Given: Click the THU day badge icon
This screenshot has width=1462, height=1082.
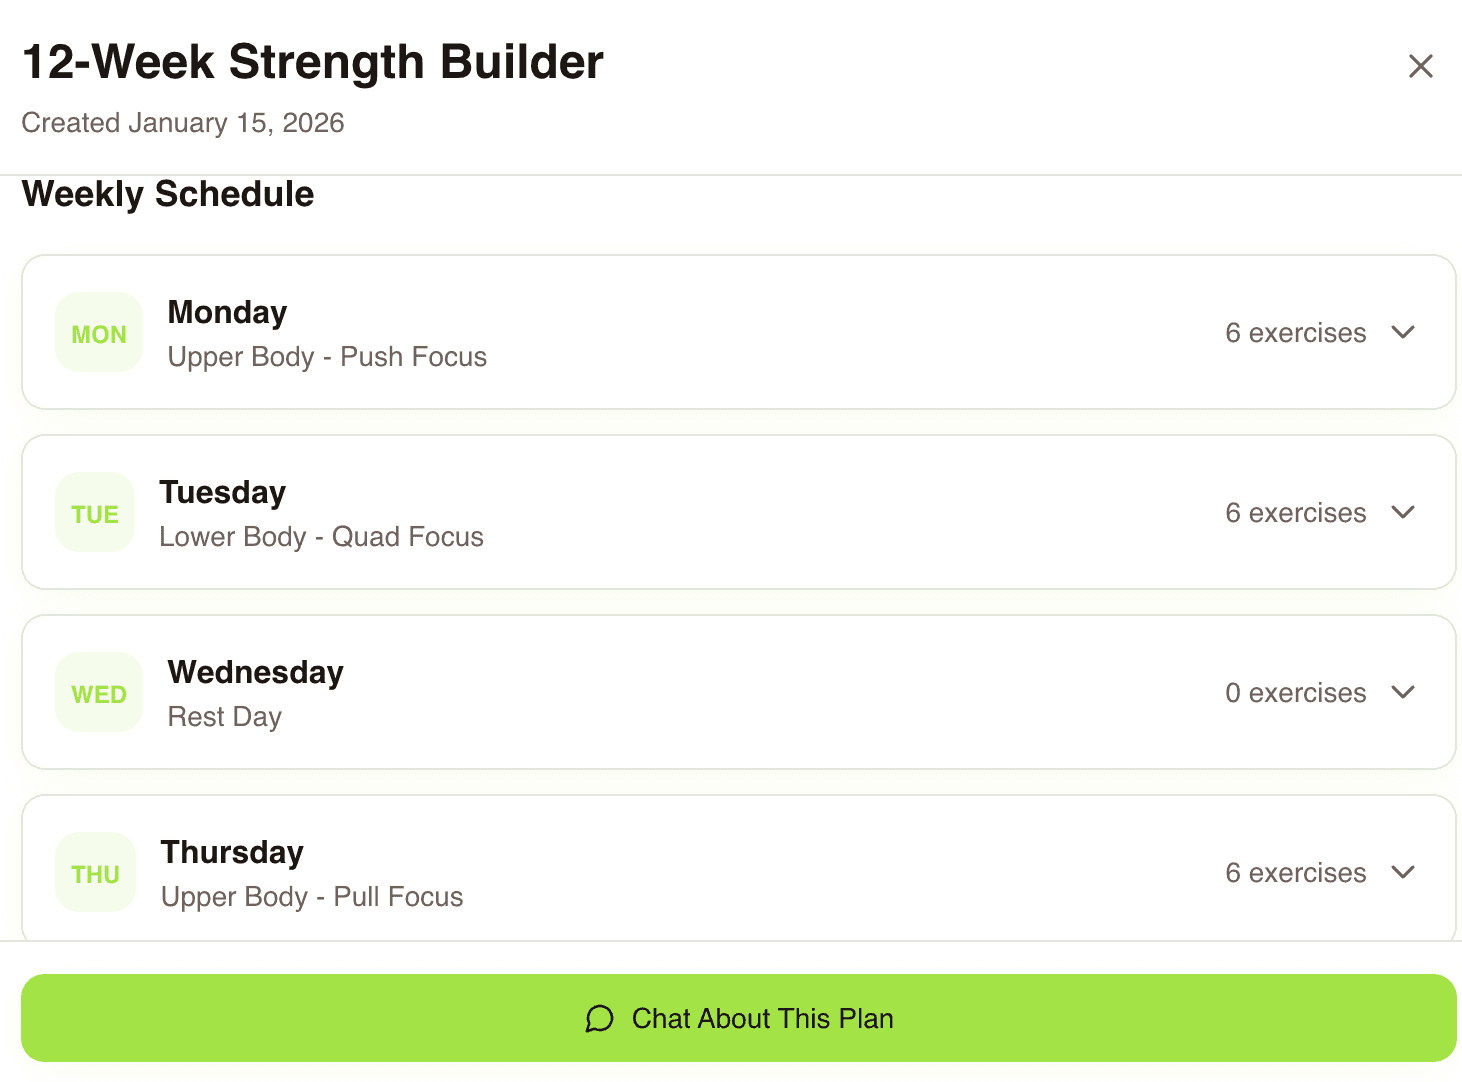Looking at the screenshot, I should point(95,871).
